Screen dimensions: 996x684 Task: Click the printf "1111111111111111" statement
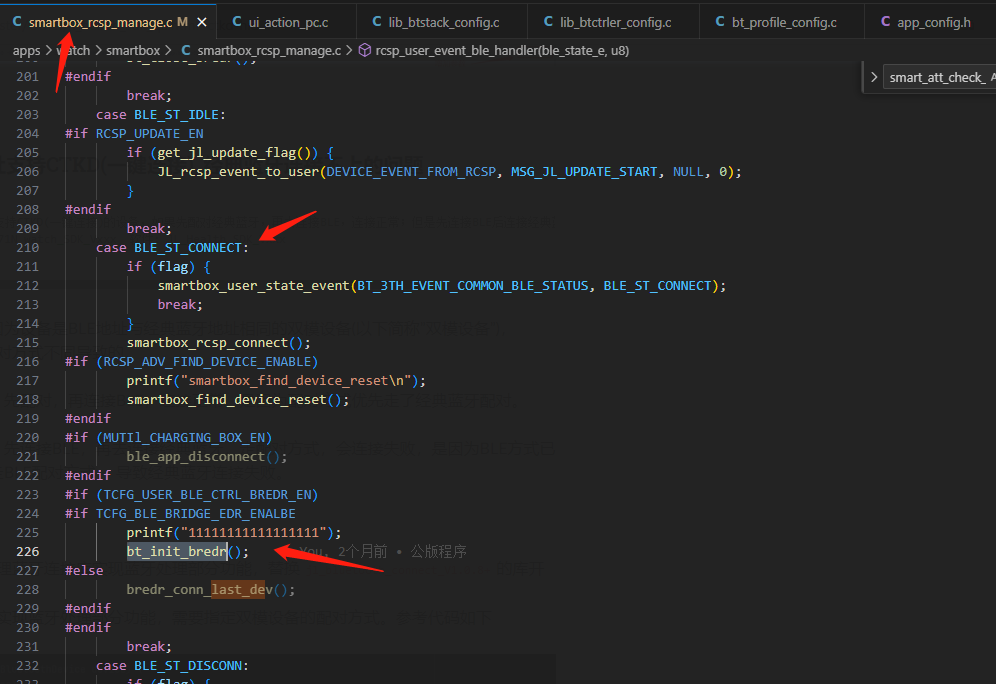(234, 533)
